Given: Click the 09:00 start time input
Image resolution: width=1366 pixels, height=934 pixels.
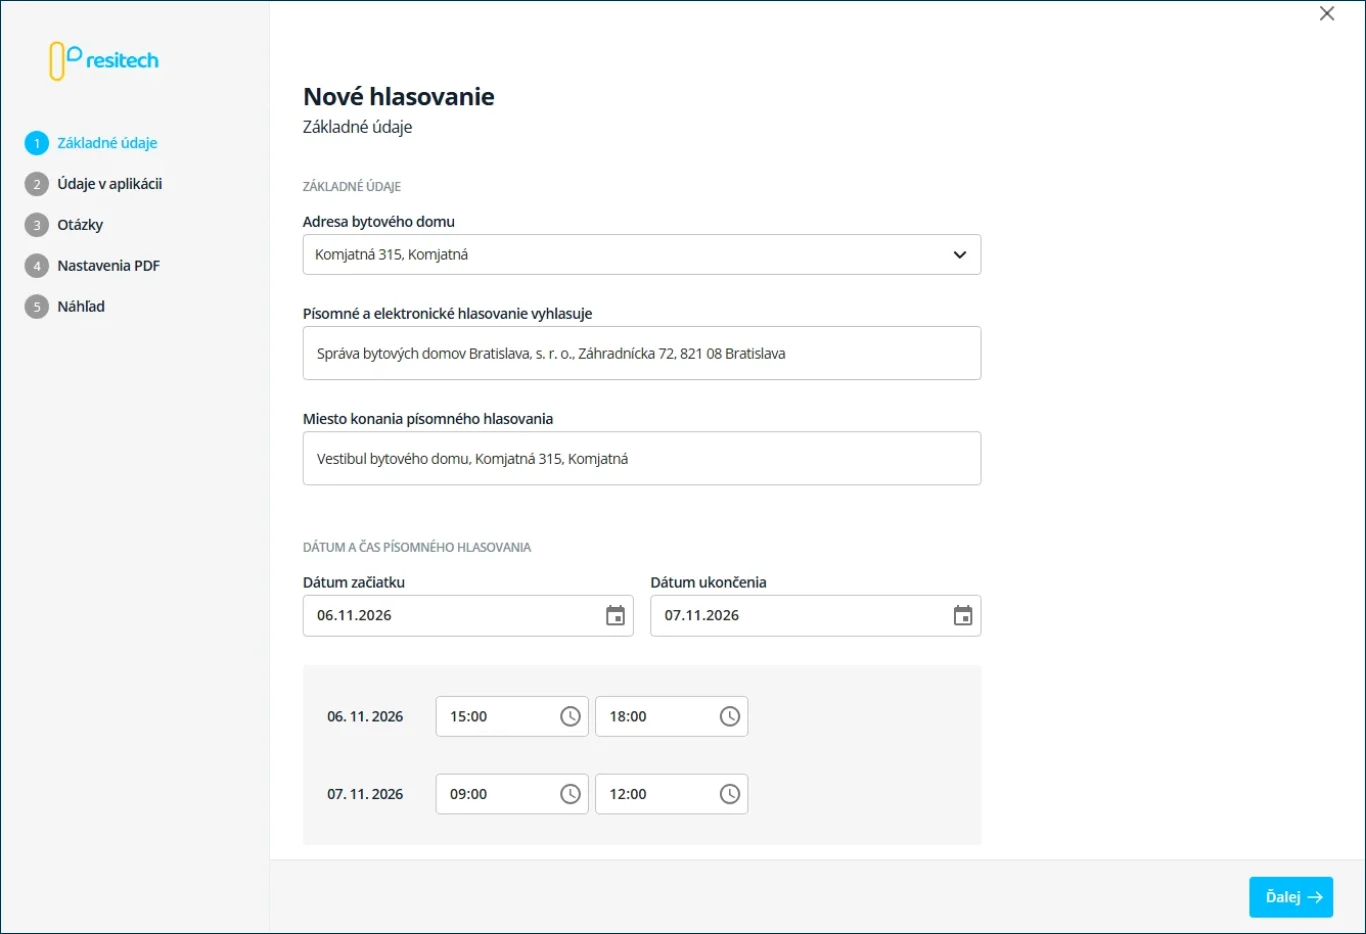Looking at the screenshot, I should click(512, 794).
